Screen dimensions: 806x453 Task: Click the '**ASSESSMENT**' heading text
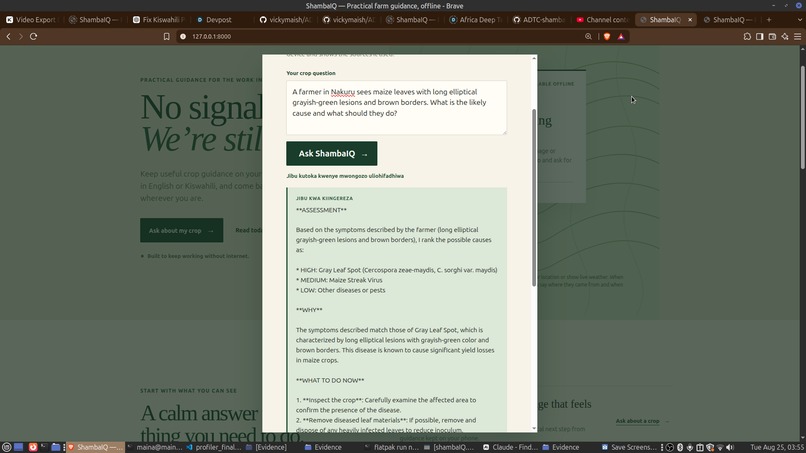pyautogui.click(x=321, y=210)
